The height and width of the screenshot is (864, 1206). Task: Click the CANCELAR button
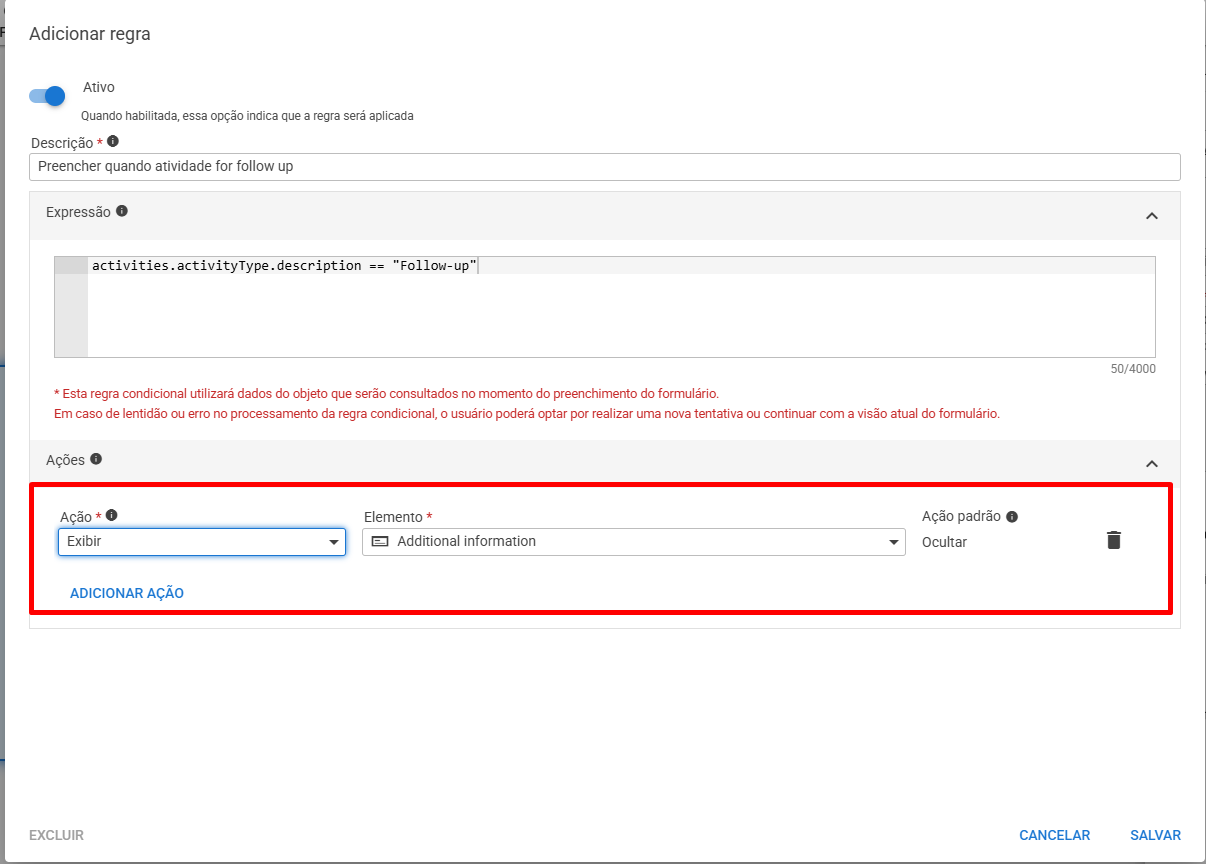pyautogui.click(x=1054, y=835)
